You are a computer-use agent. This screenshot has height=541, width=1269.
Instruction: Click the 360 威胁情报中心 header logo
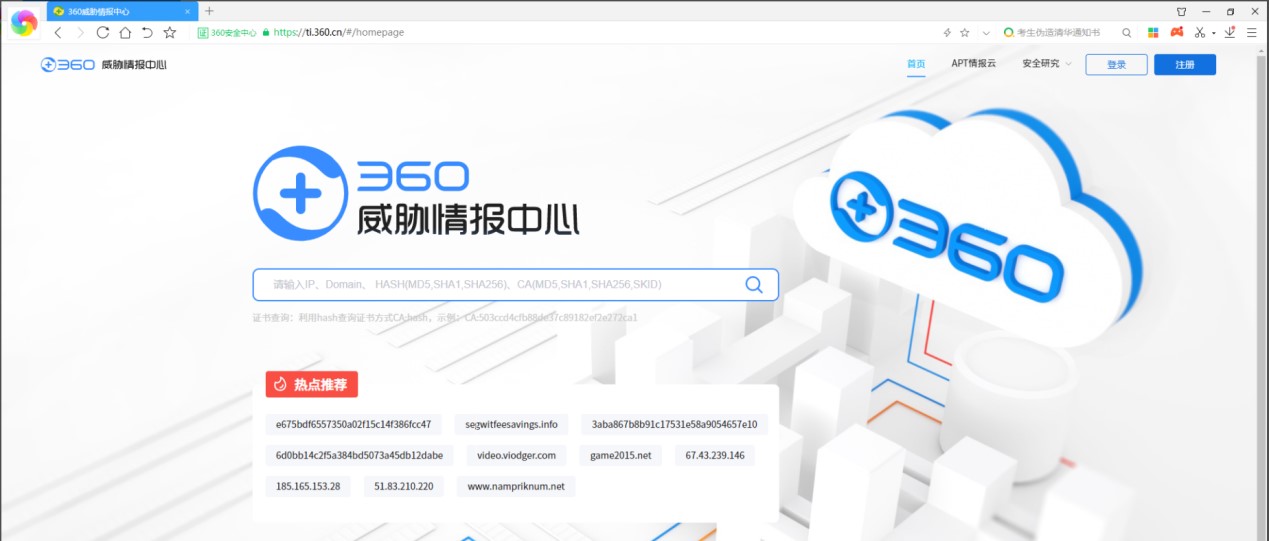point(103,64)
